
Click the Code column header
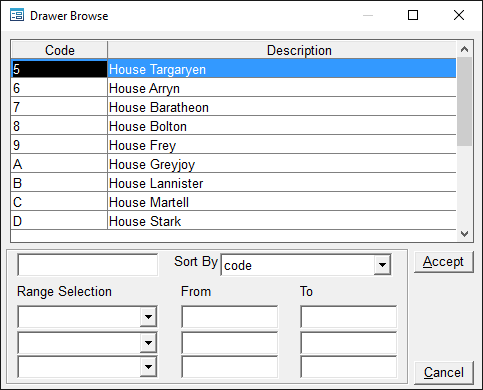[59, 50]
